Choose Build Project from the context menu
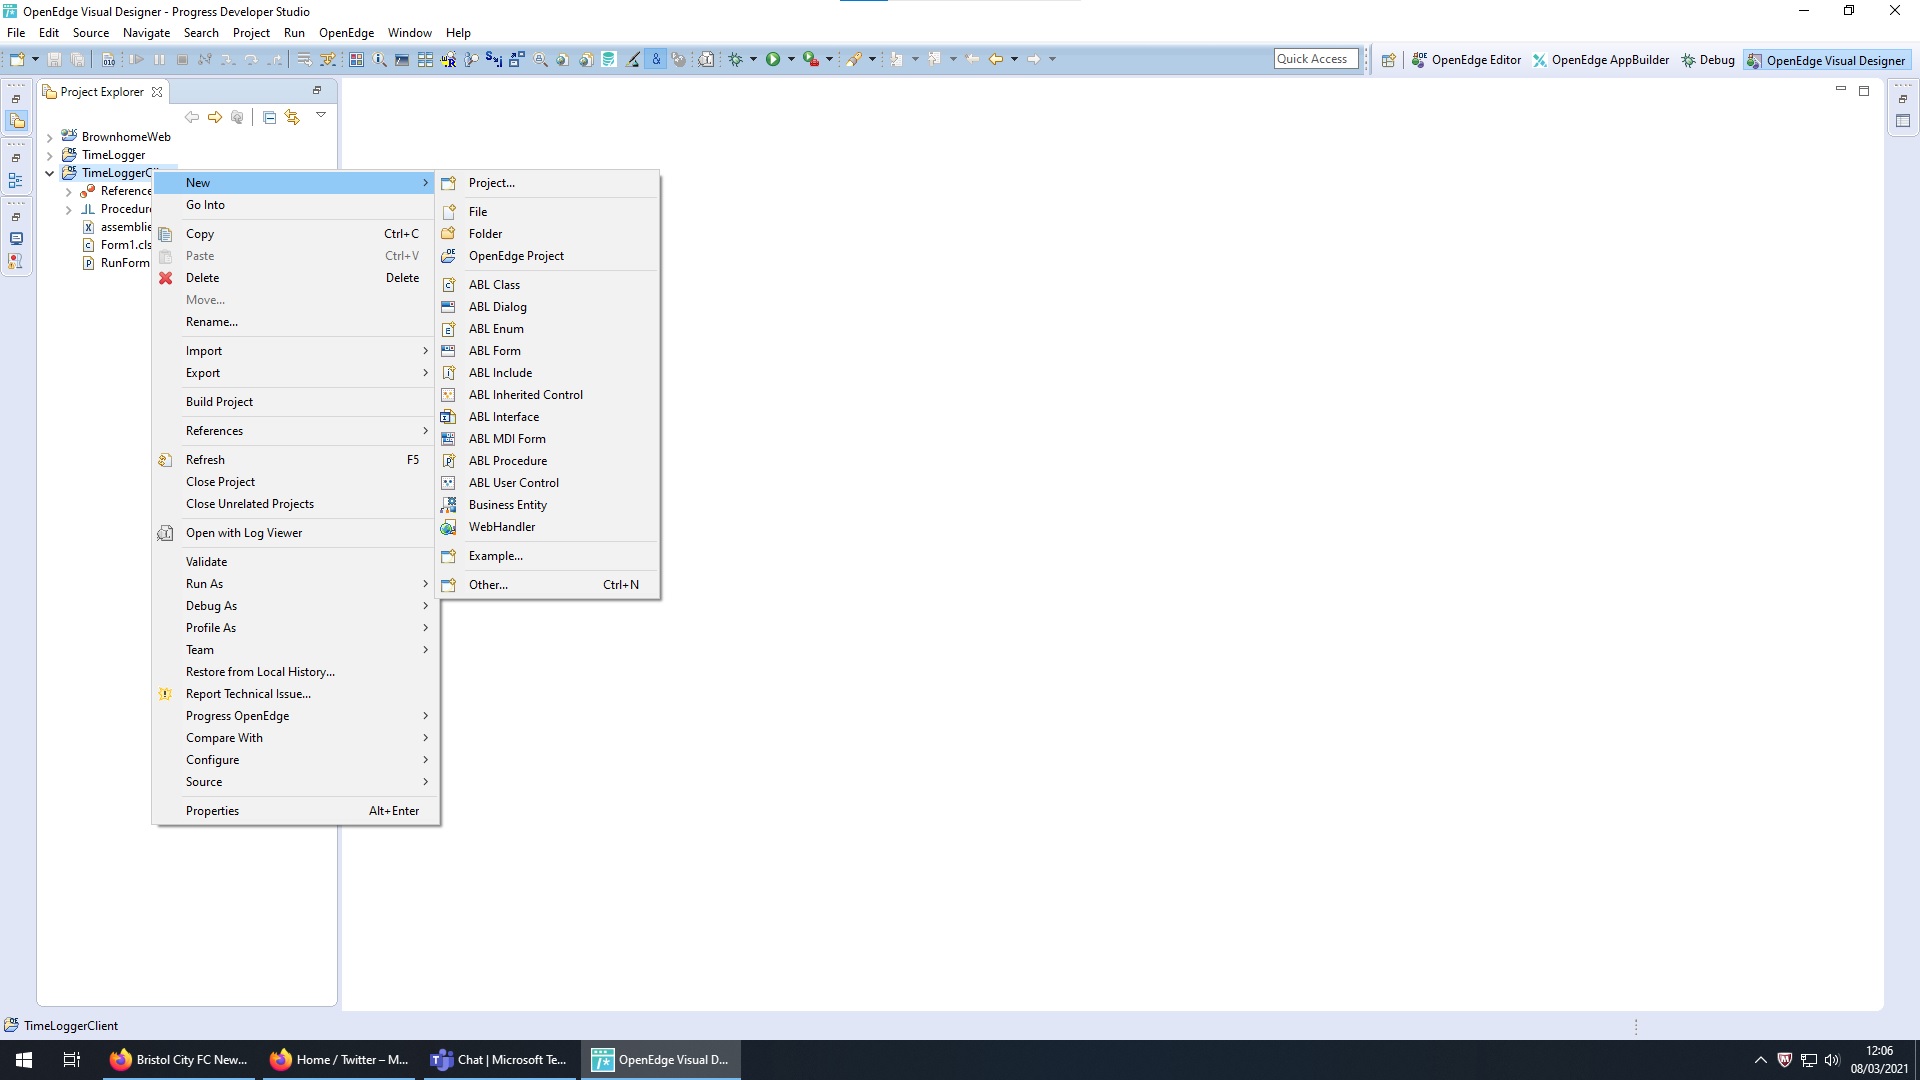The width and height of the screenshot is (1920, 1080). pyautogui.click(x=220, y=401)
